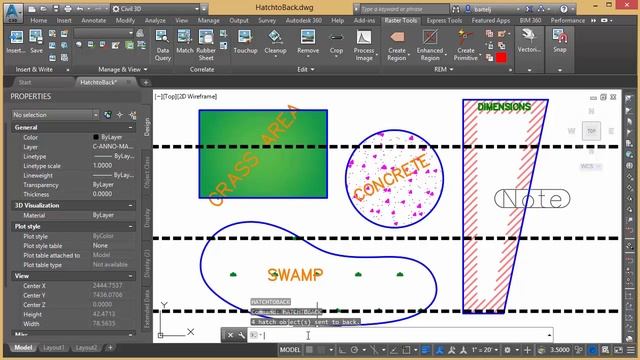Open the Vectorization tools

pos(529,41)
